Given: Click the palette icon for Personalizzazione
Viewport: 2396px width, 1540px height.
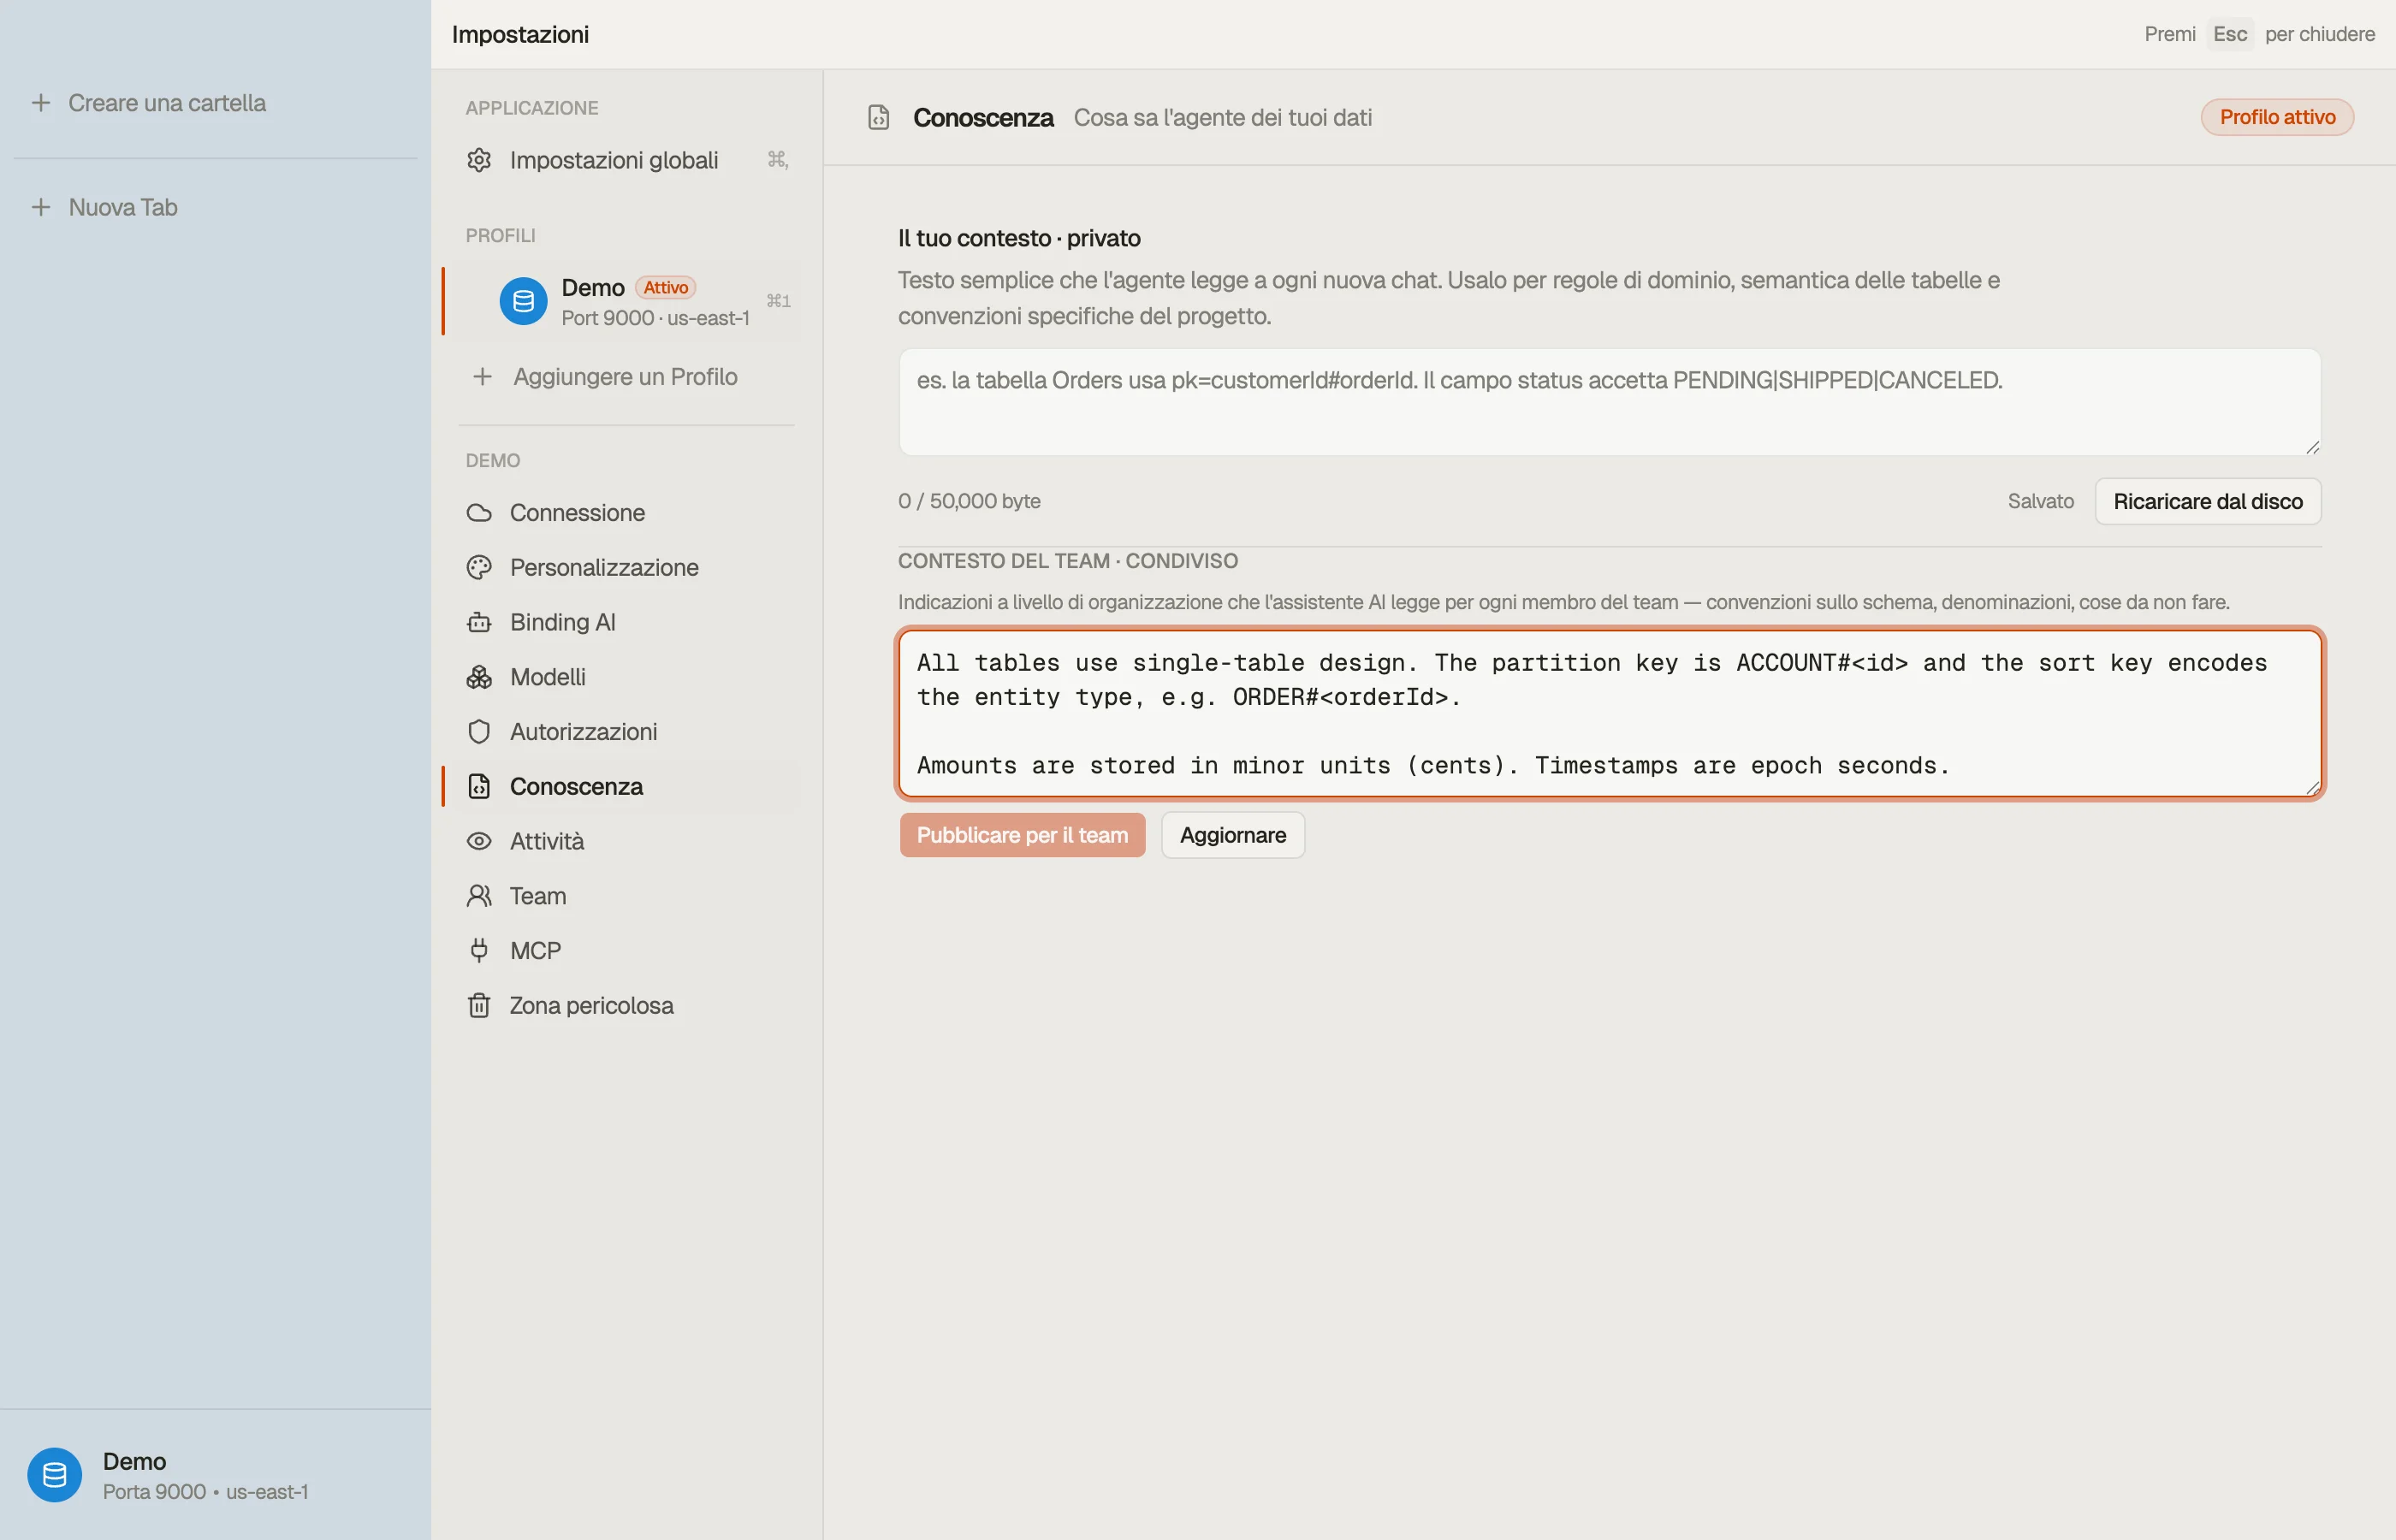Looking at the screenshot, I should pyautogui.click(x=479, y=568).
